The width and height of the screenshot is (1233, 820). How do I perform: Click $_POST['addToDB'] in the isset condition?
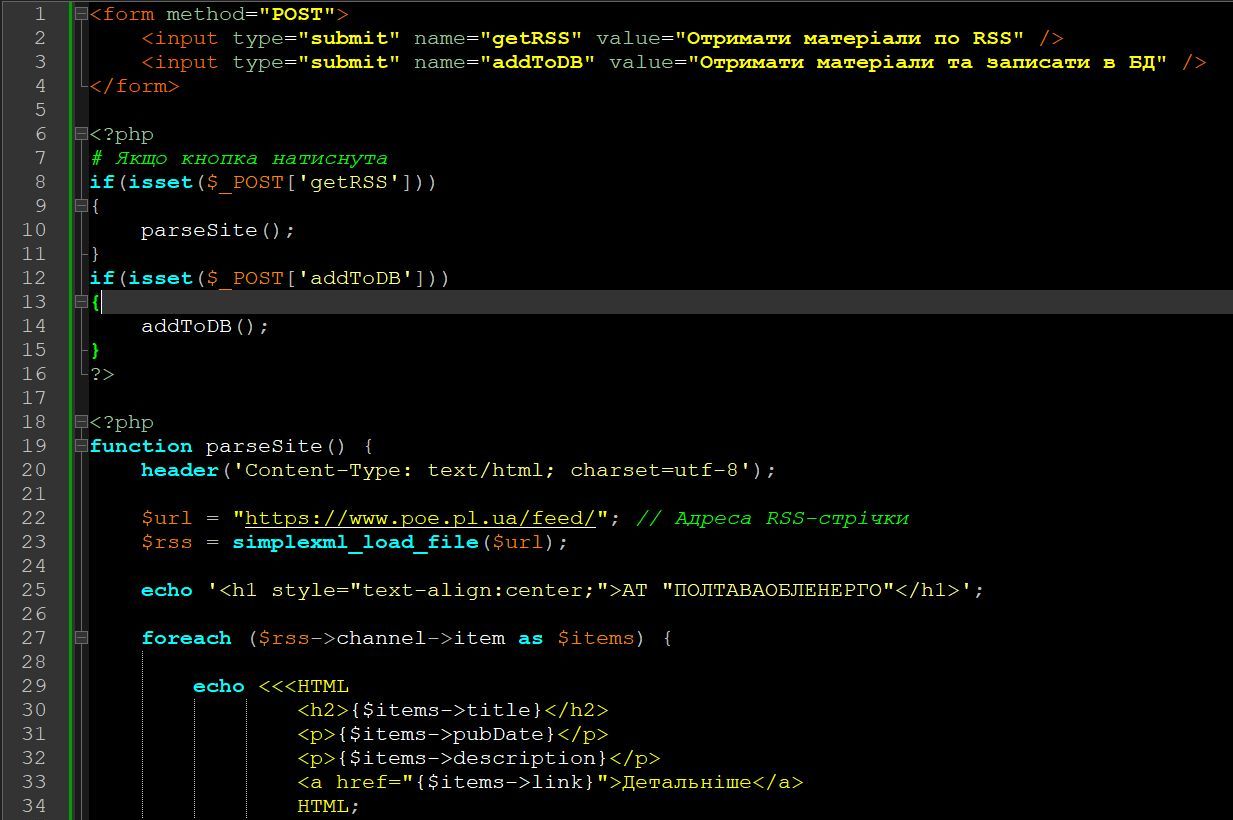(317, 278)
